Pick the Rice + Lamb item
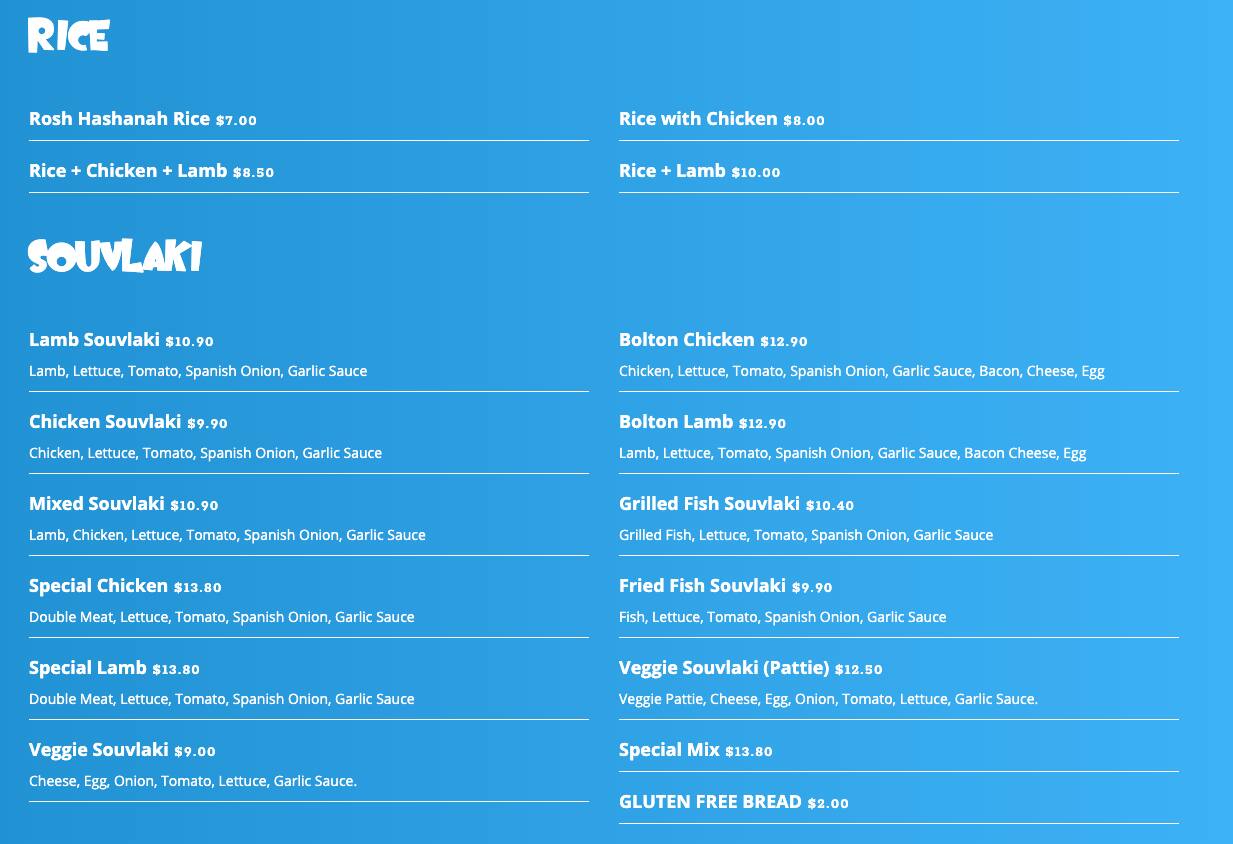Screen dimensions: 1233x844 pos(672,171)
